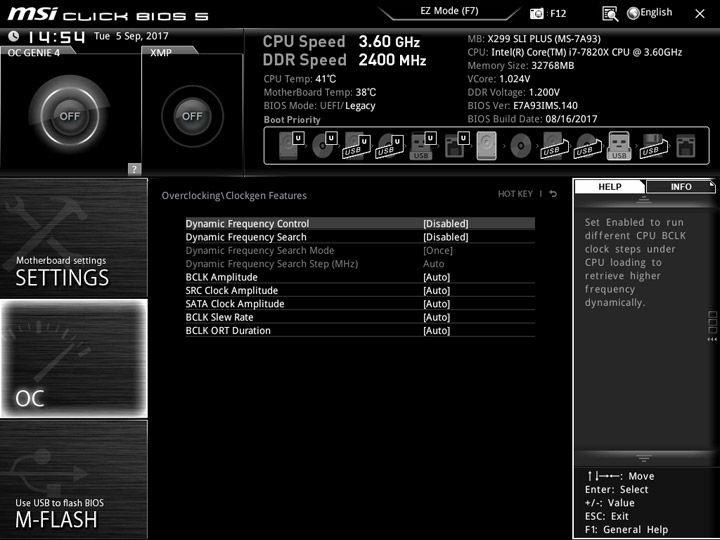
Task: Click the DDR Speed 2400 MHz readout
Action: (x=344, y=60)
